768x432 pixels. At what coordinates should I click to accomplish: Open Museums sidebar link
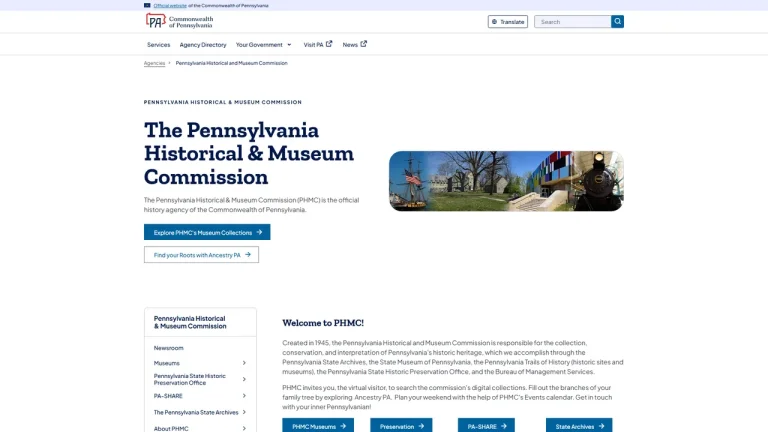(x=167, y=363)
